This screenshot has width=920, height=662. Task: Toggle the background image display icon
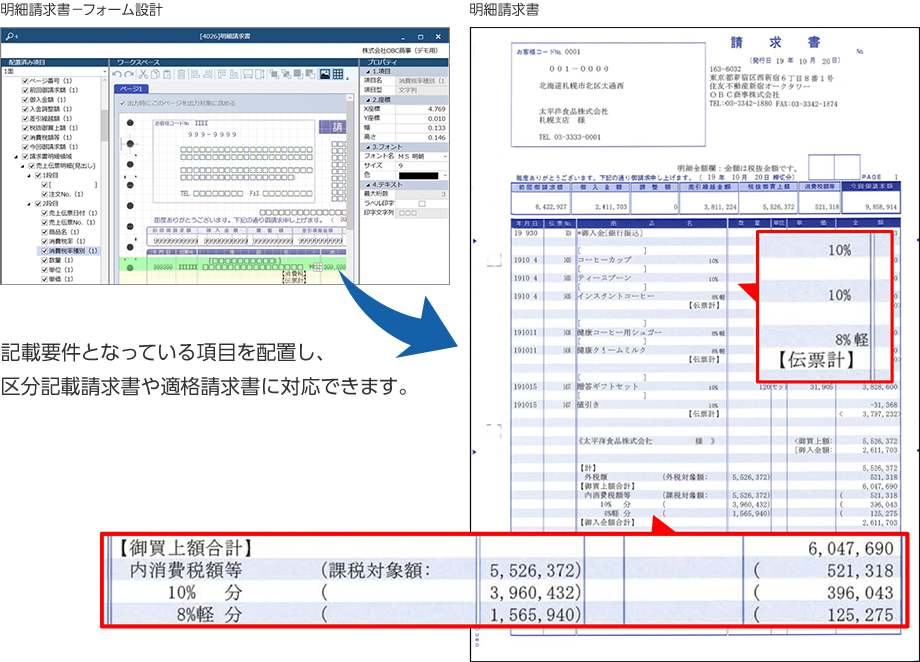pos(325,75)
